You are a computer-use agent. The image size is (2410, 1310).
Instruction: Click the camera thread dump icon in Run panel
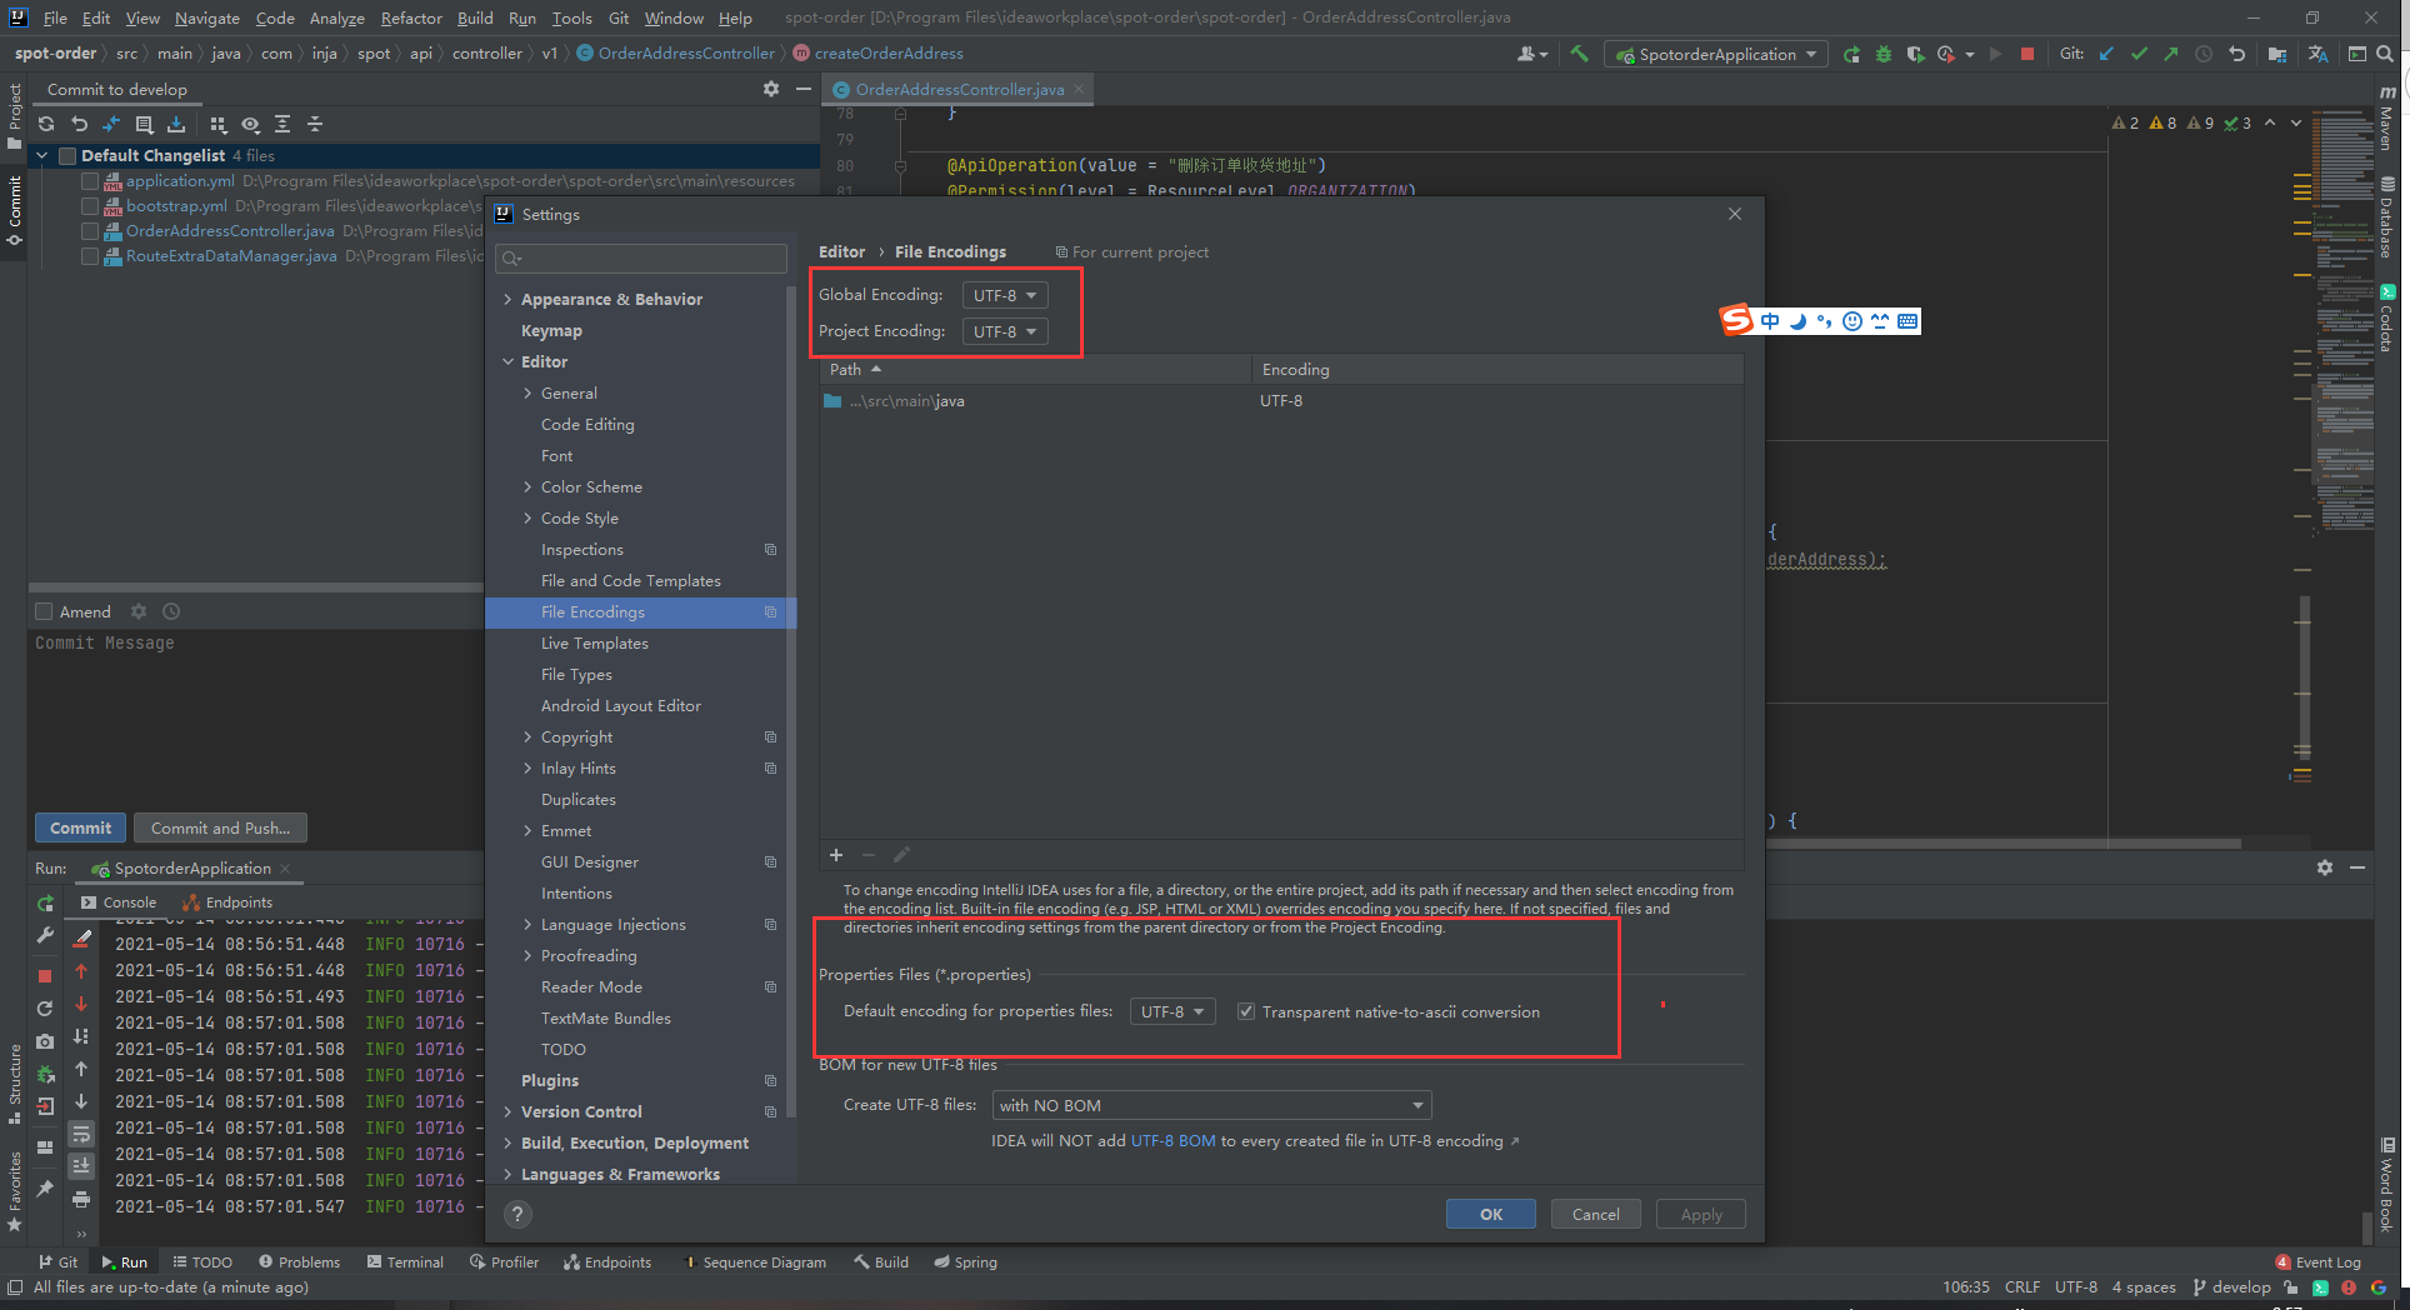point(45,1041)
